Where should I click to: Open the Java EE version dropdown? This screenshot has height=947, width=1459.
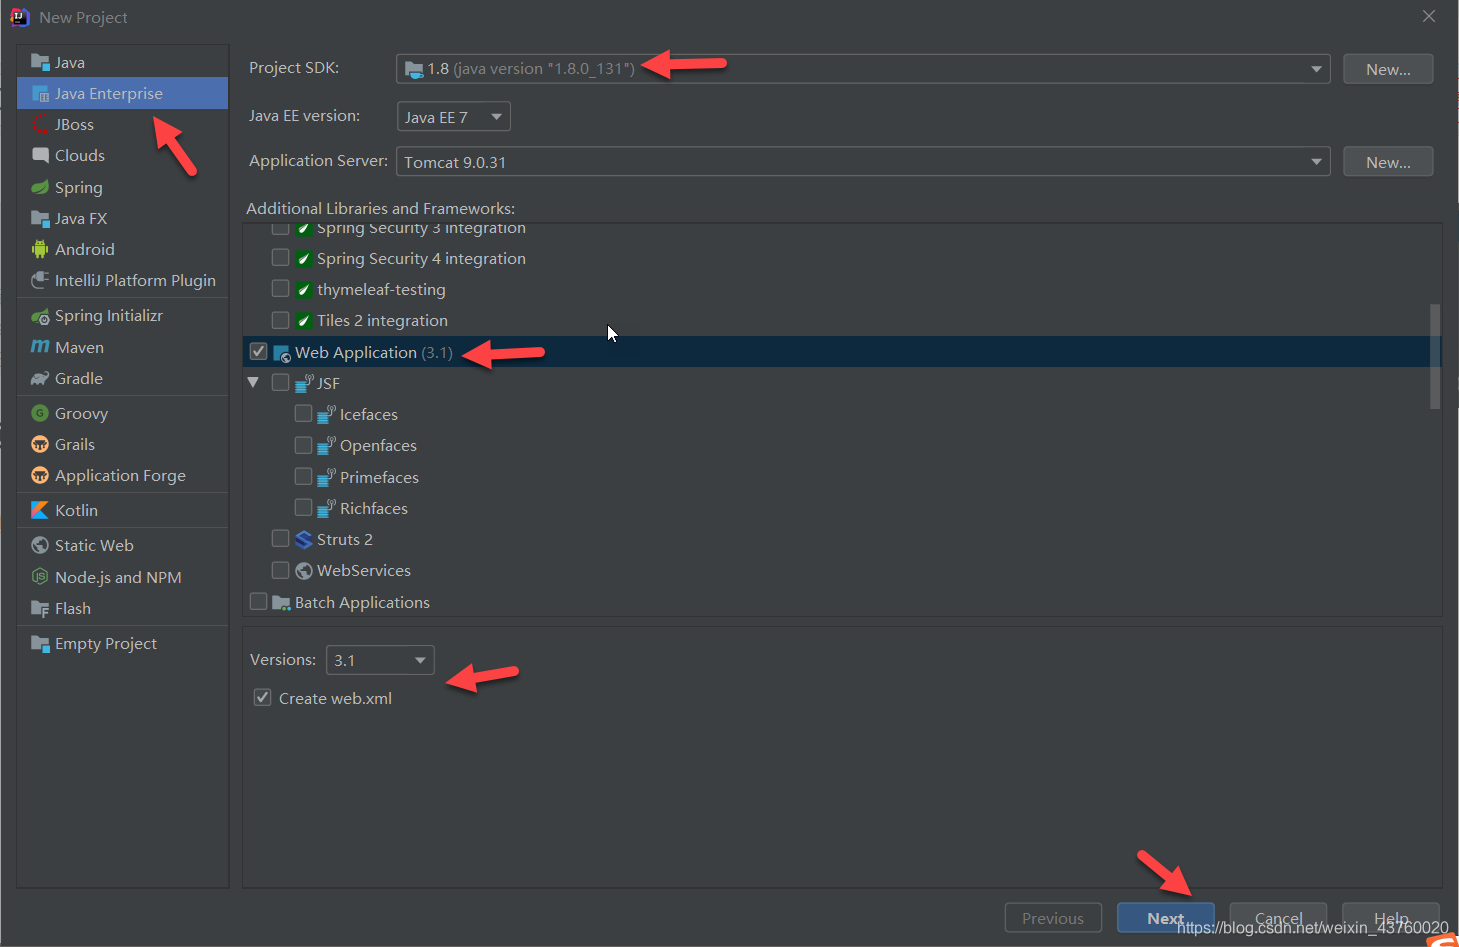tap(454, 117)
